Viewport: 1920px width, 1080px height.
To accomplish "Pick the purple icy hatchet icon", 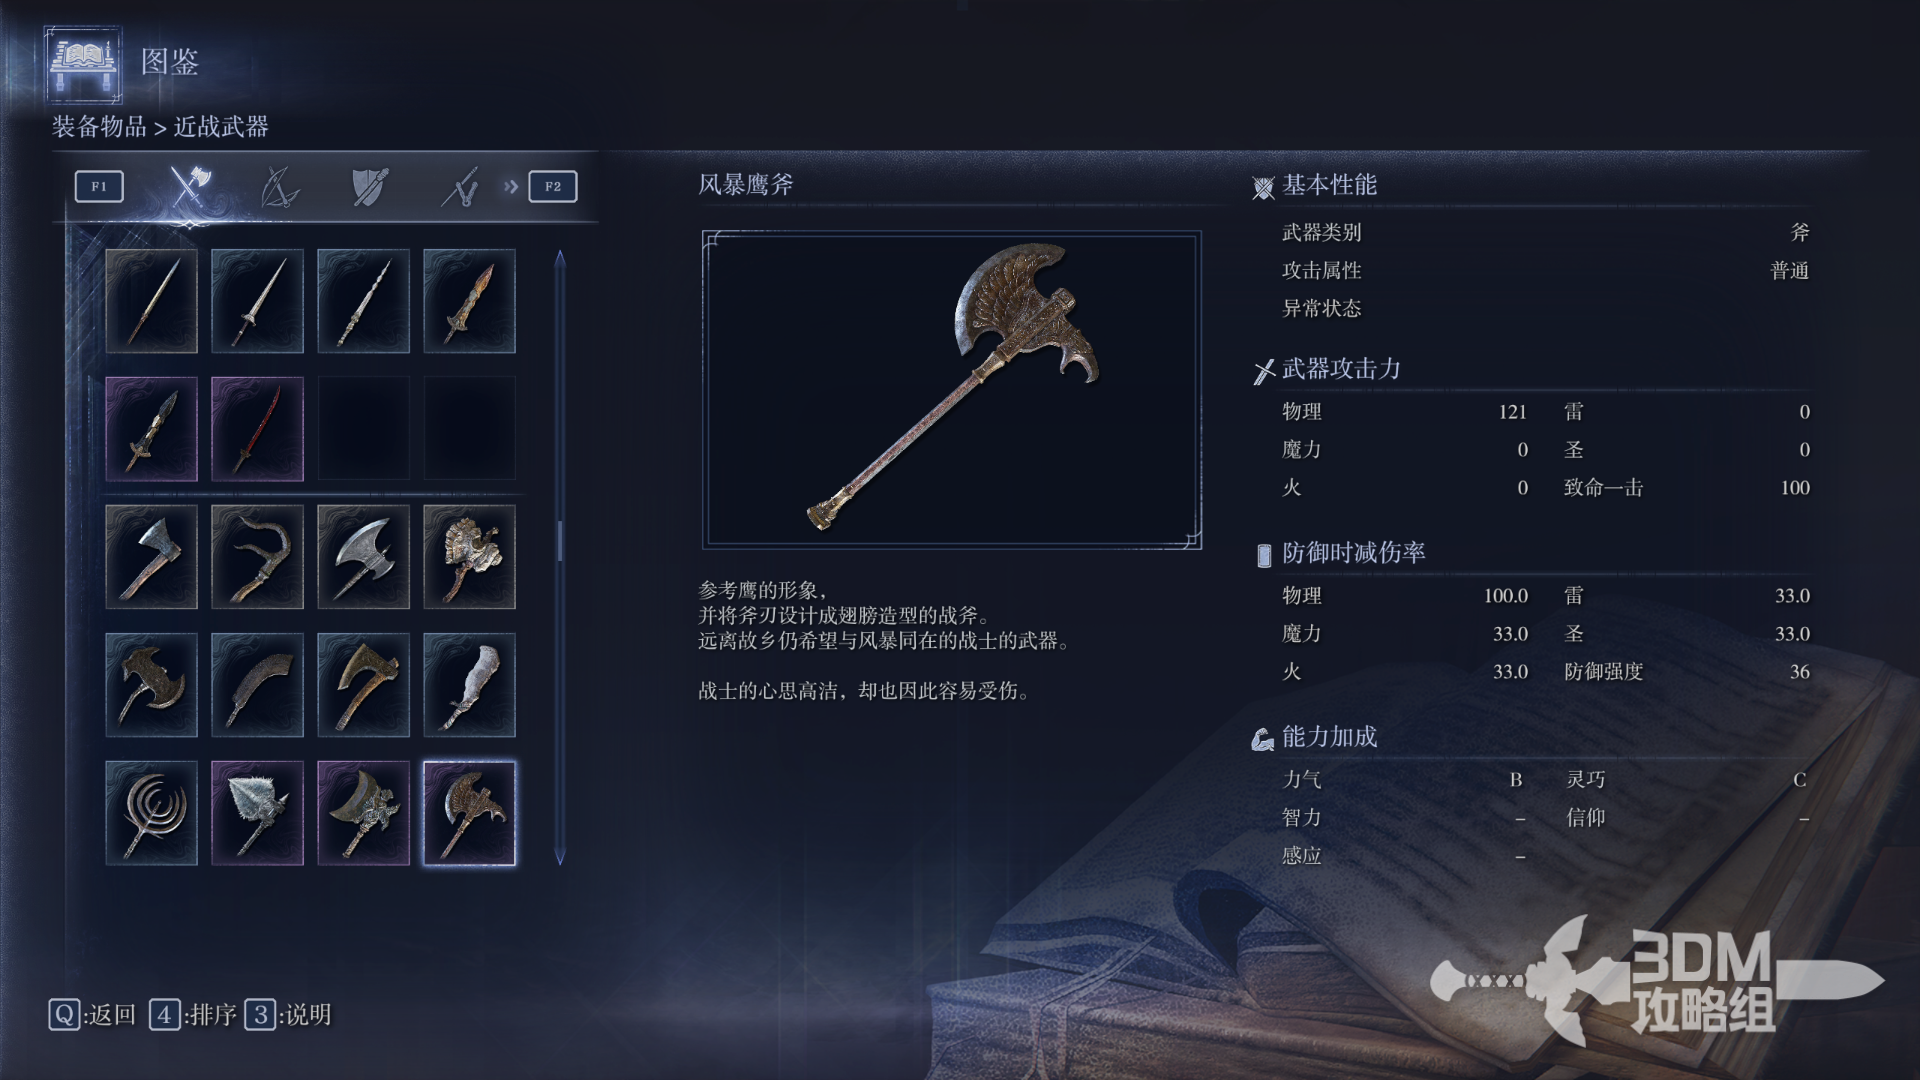I will pyautogui.click(x=257, y=813).
